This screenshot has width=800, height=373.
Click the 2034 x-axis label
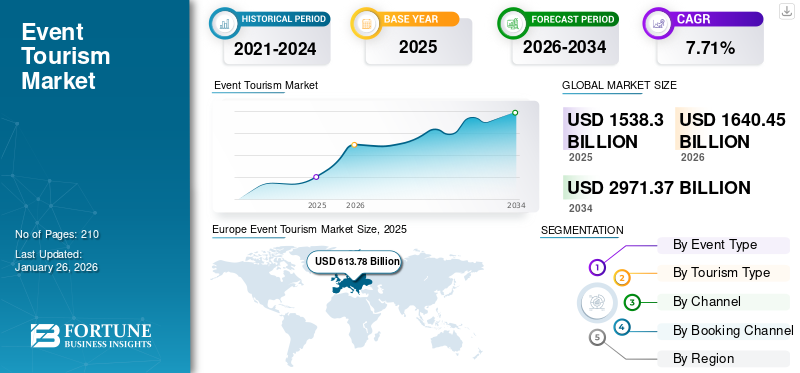(x=516, y=206)
